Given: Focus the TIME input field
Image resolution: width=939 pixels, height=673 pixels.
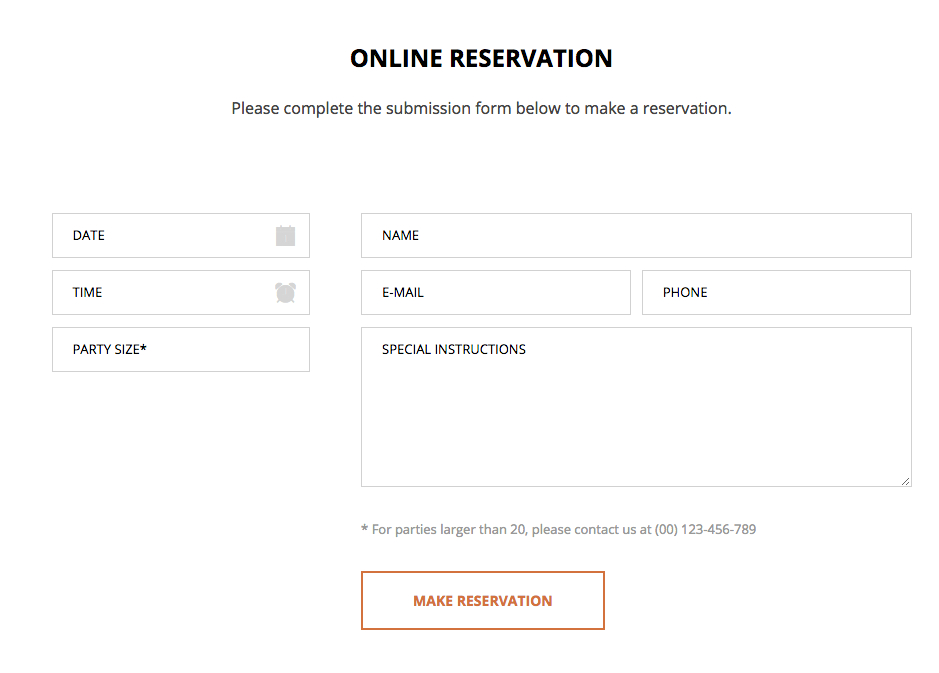Looking at the screenshot, I should coord(150,292).
